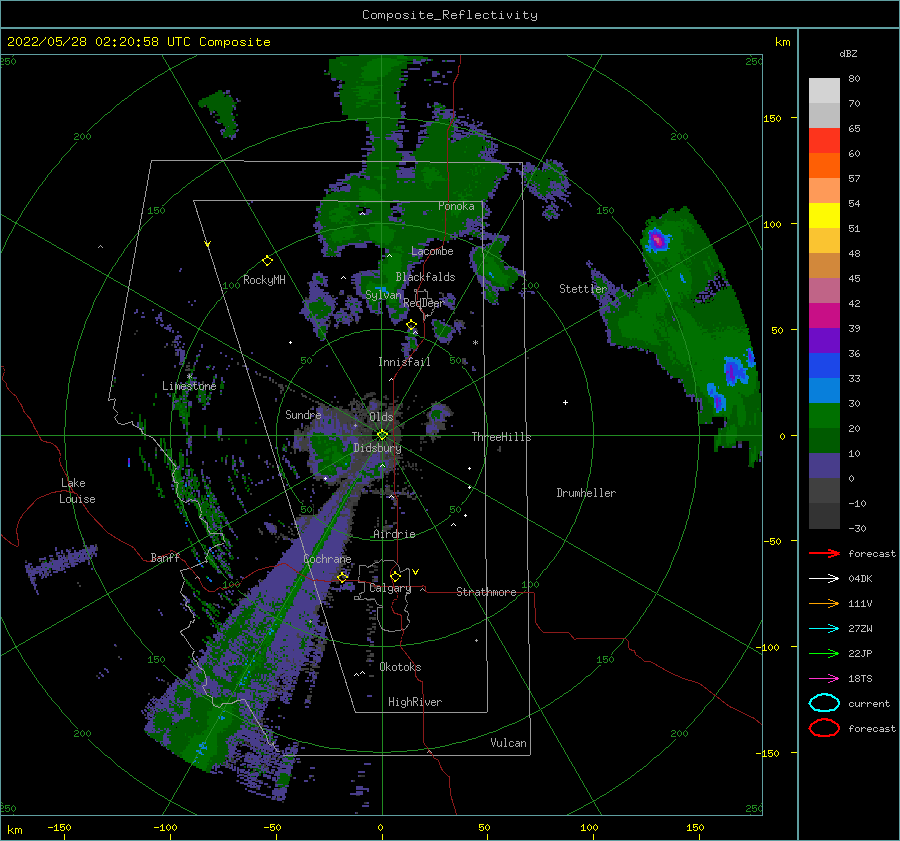Click the Limestone label
Viewport: 900px width, 841px height.
tap(189, 386)
